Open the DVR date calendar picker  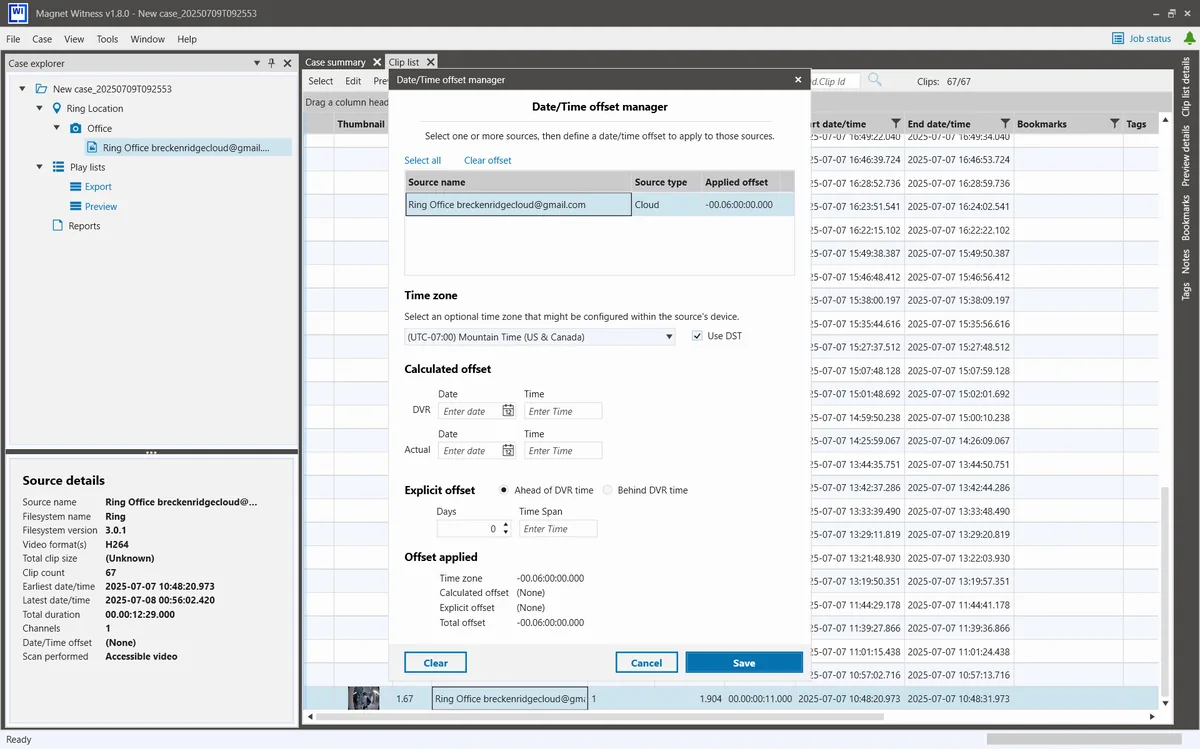[x=508, y=411]
